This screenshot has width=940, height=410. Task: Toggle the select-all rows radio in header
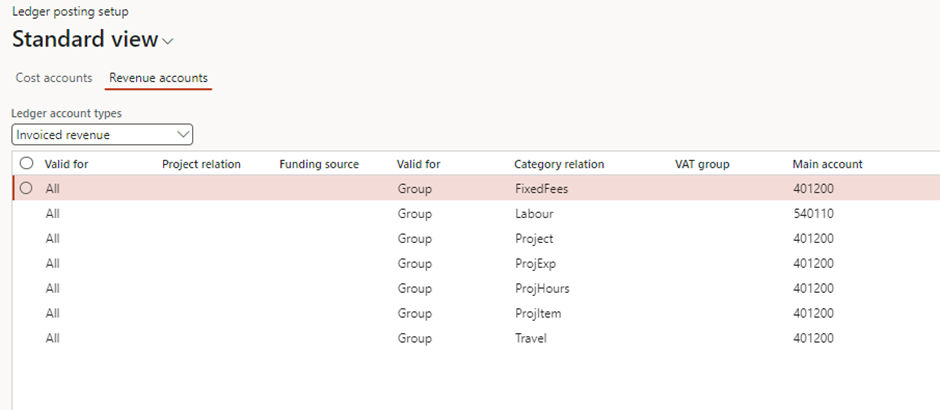point(26,163)
